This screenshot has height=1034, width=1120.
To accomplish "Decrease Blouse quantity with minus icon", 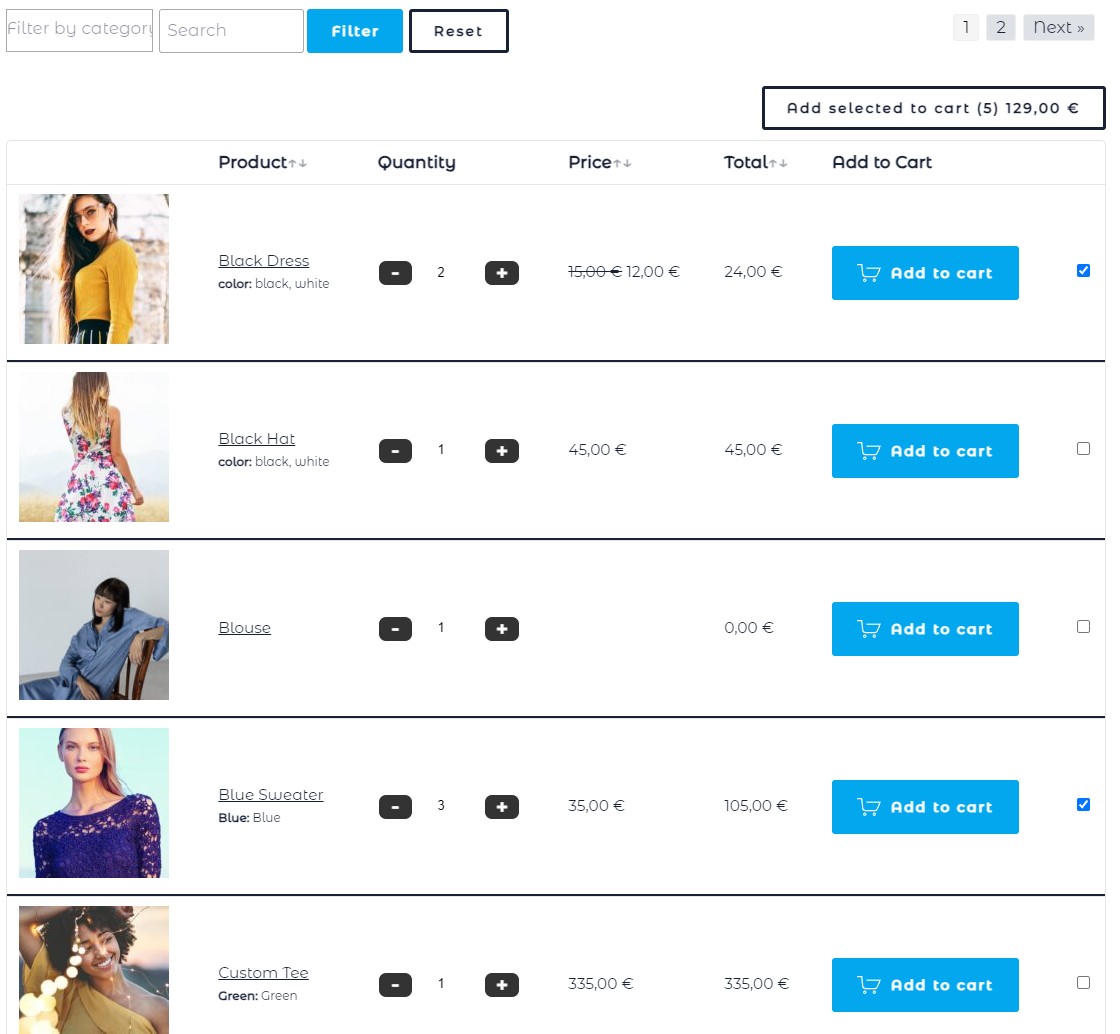I will coord(395,628).
